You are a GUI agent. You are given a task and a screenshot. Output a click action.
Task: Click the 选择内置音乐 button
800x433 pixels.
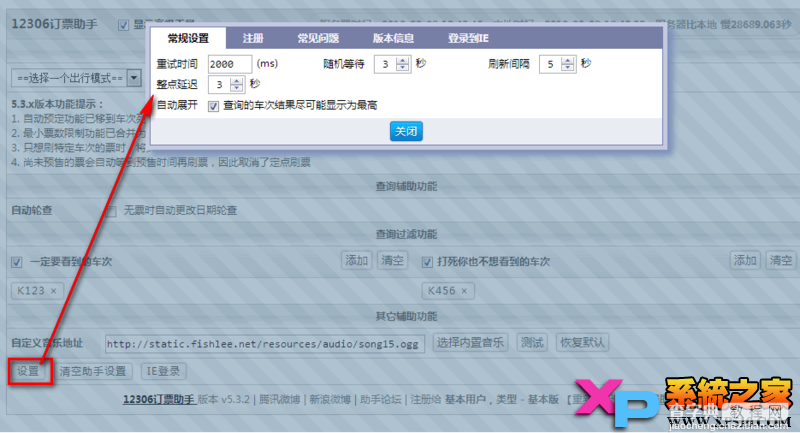click(470, 343)
